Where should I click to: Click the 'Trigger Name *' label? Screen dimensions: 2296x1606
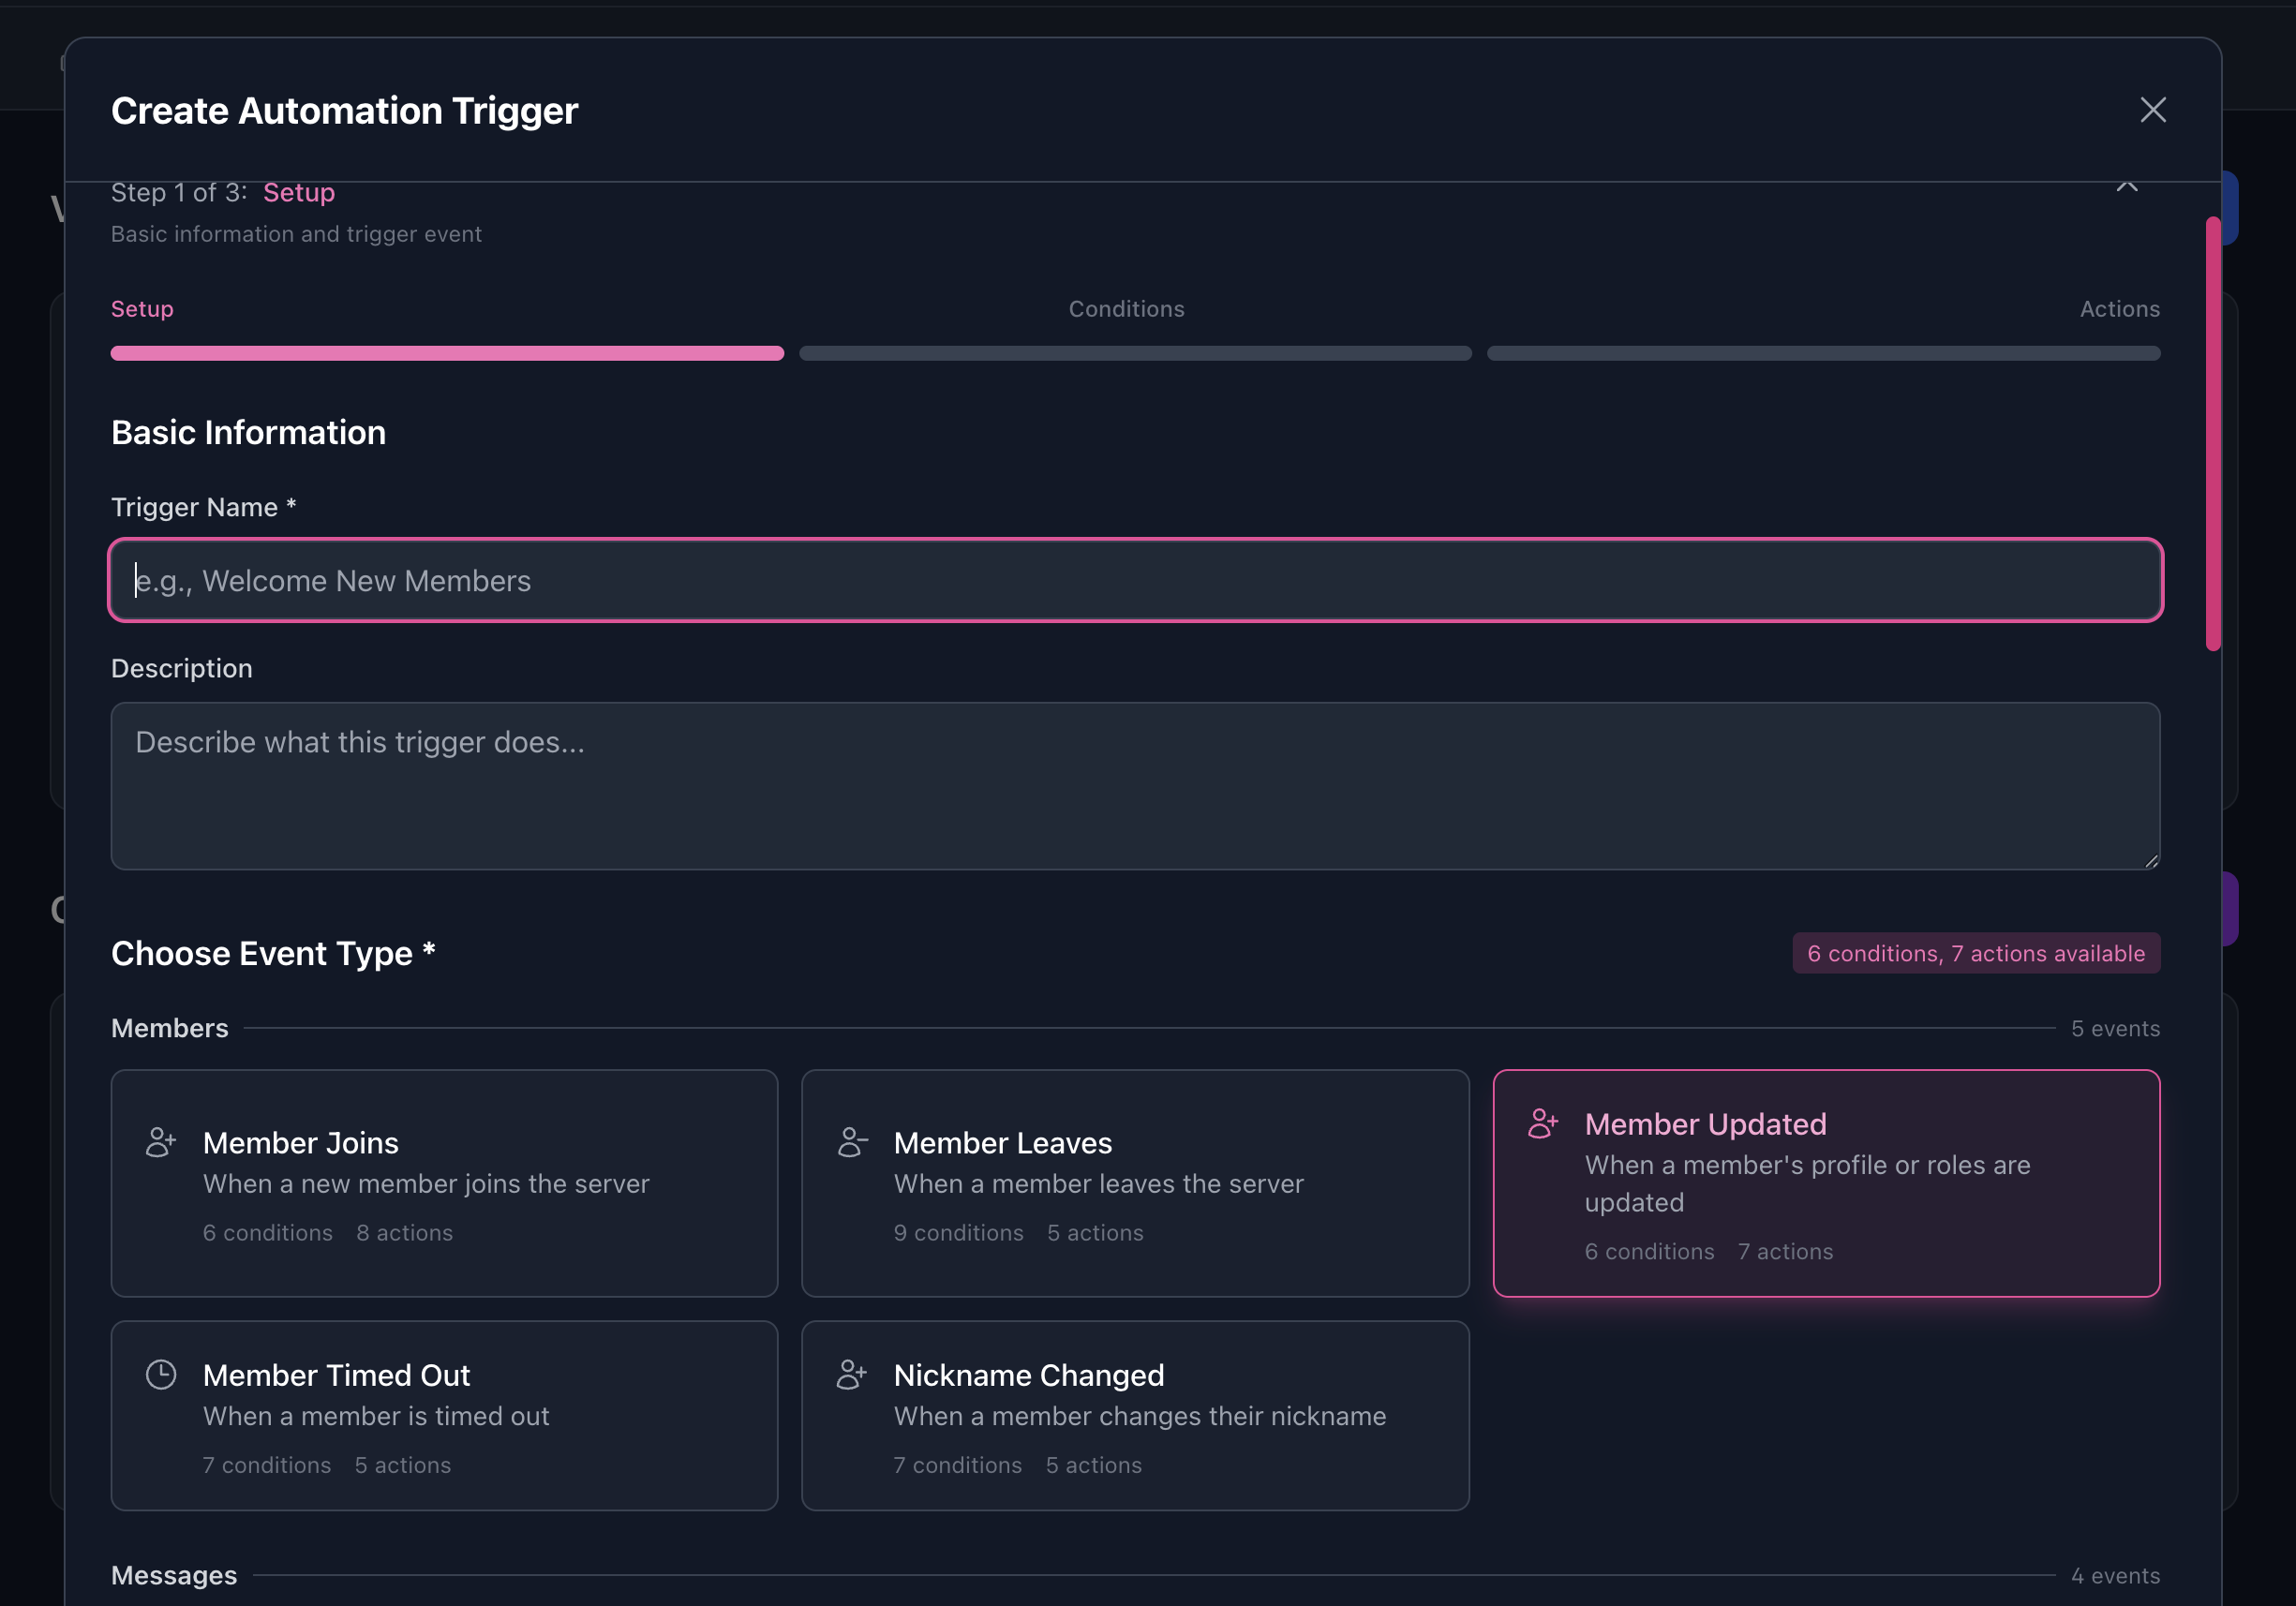click(x=203, y=507)
